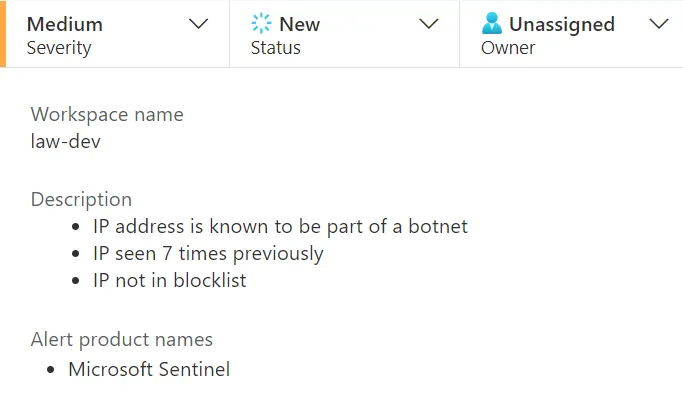The width and height of the screenshot is (683, 403).
Task: Open the Microsoft Sentinel product entry
Action: pyautogui.click(x=149, y=369)
